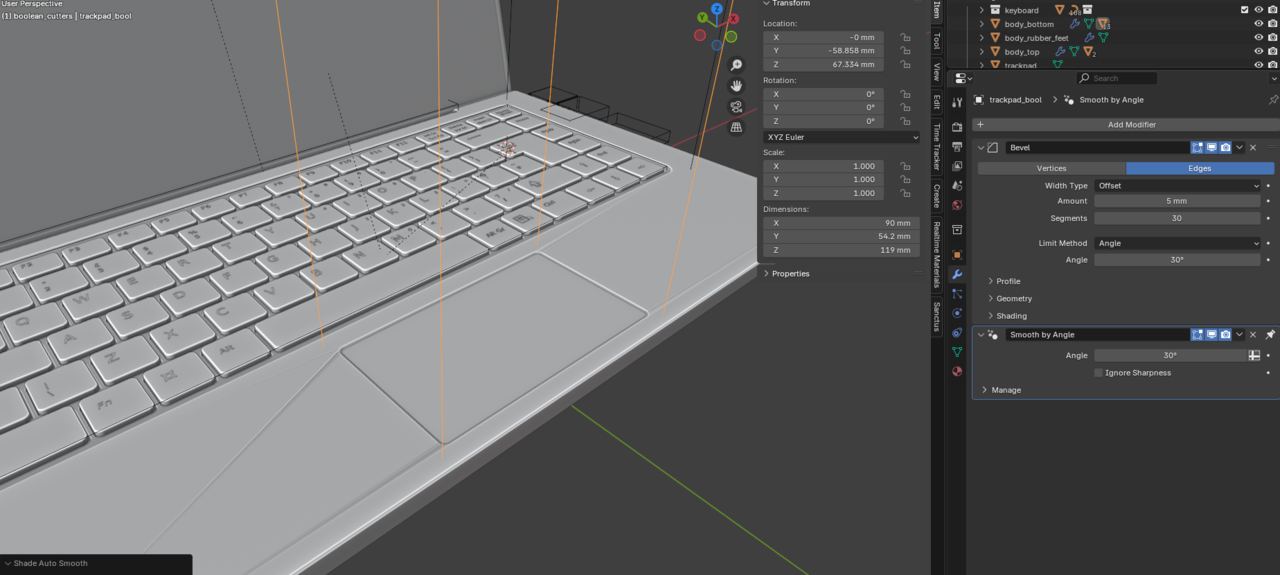This screenshot has height=575, width=1280.
Task: Click the red X axis gizmo
Action: point(733,19)
